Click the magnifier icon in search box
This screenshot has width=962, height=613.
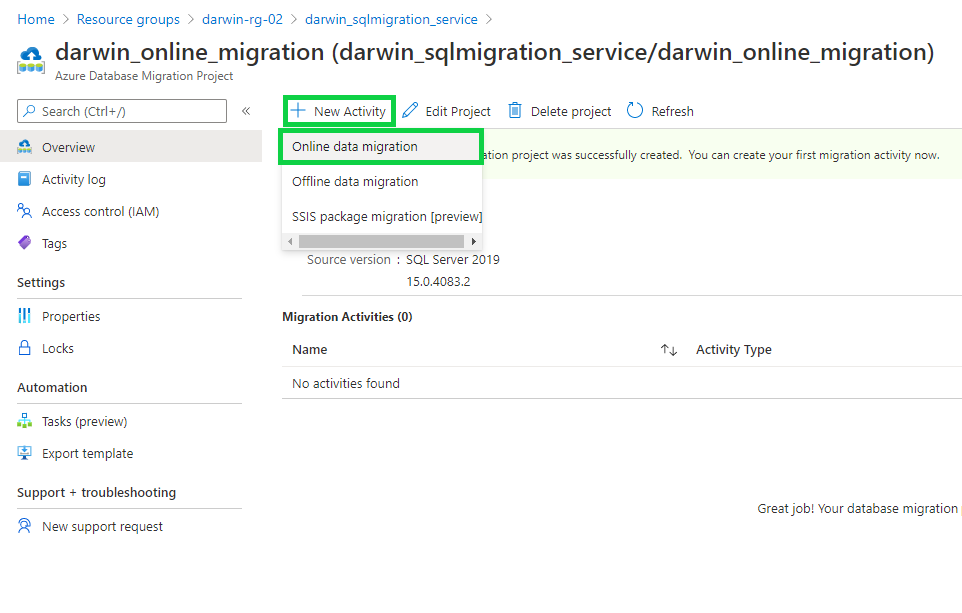tap(29, 111)
